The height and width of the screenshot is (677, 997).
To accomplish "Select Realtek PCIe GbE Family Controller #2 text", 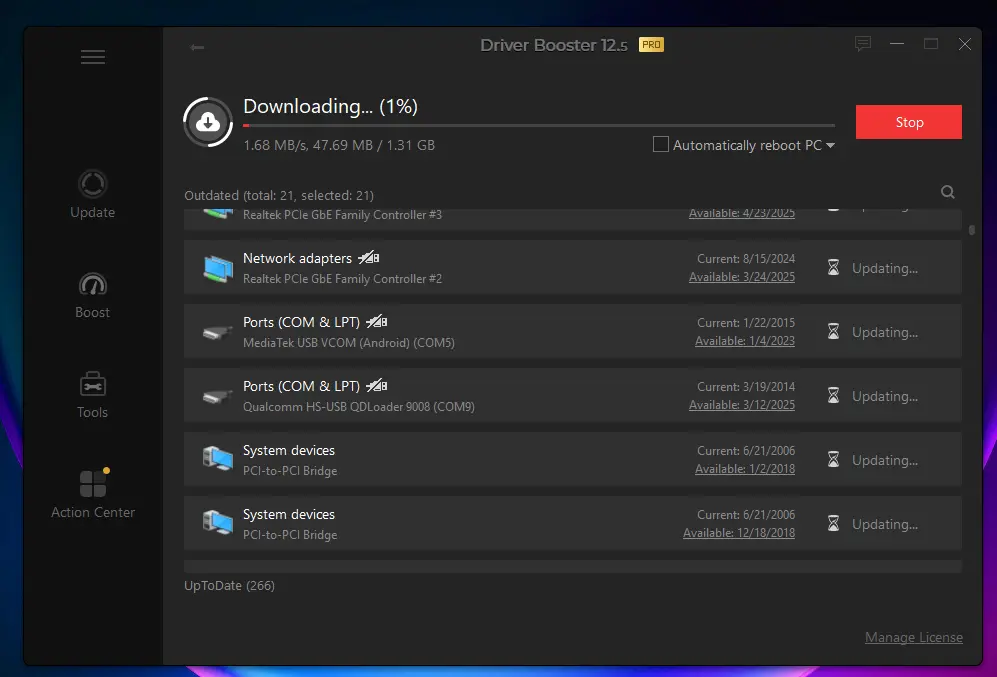I will pos(342,279).
